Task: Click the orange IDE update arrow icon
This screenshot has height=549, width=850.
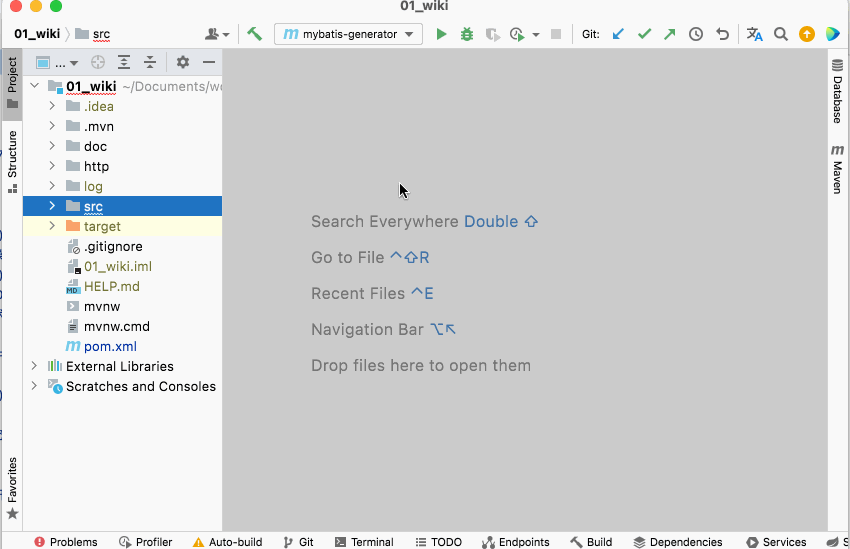Action: click(807, 34)
